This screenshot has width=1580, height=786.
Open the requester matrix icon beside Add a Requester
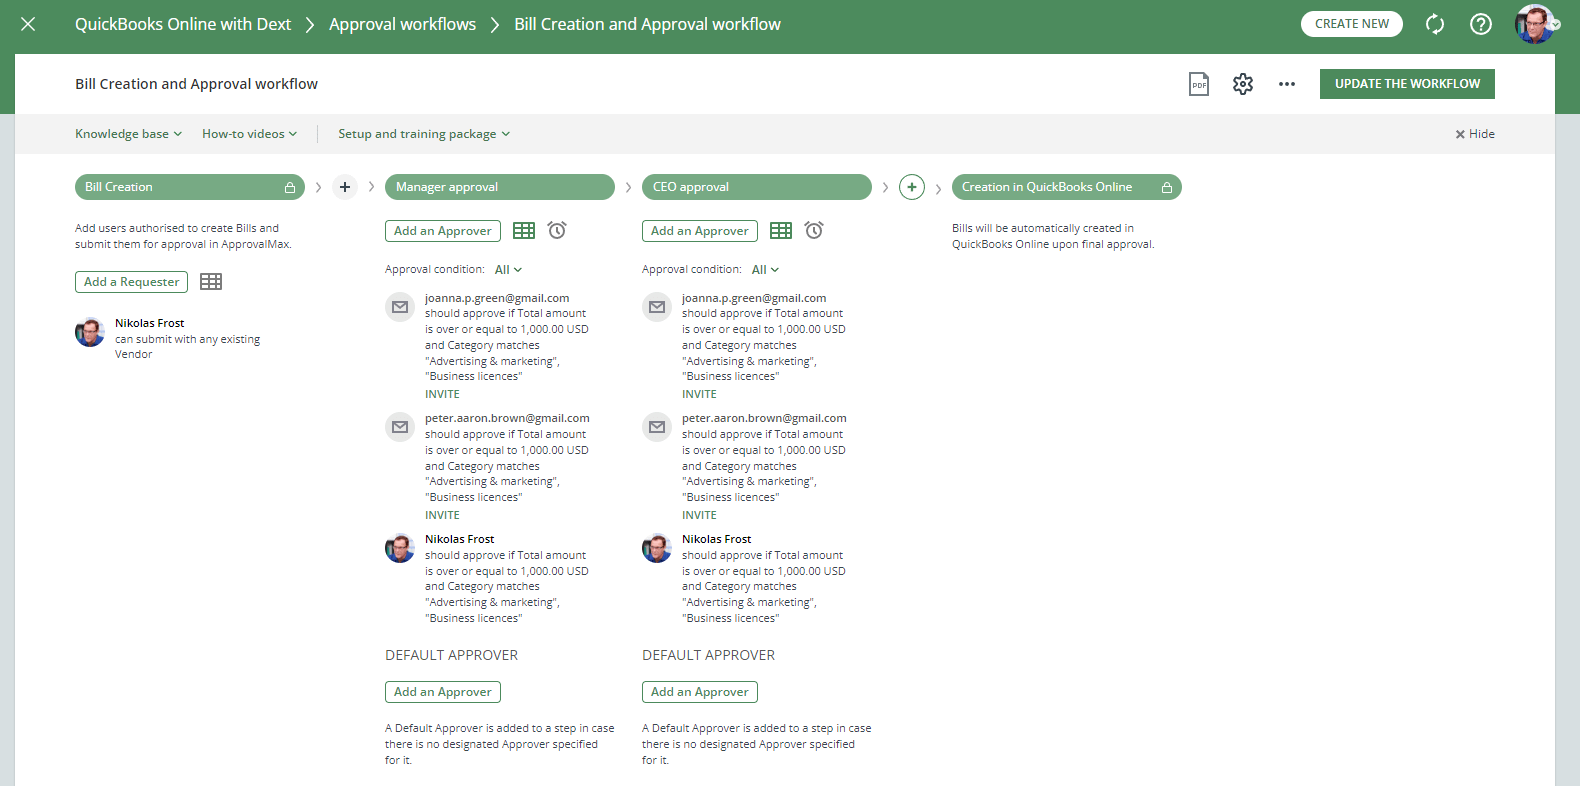(211, 282)
